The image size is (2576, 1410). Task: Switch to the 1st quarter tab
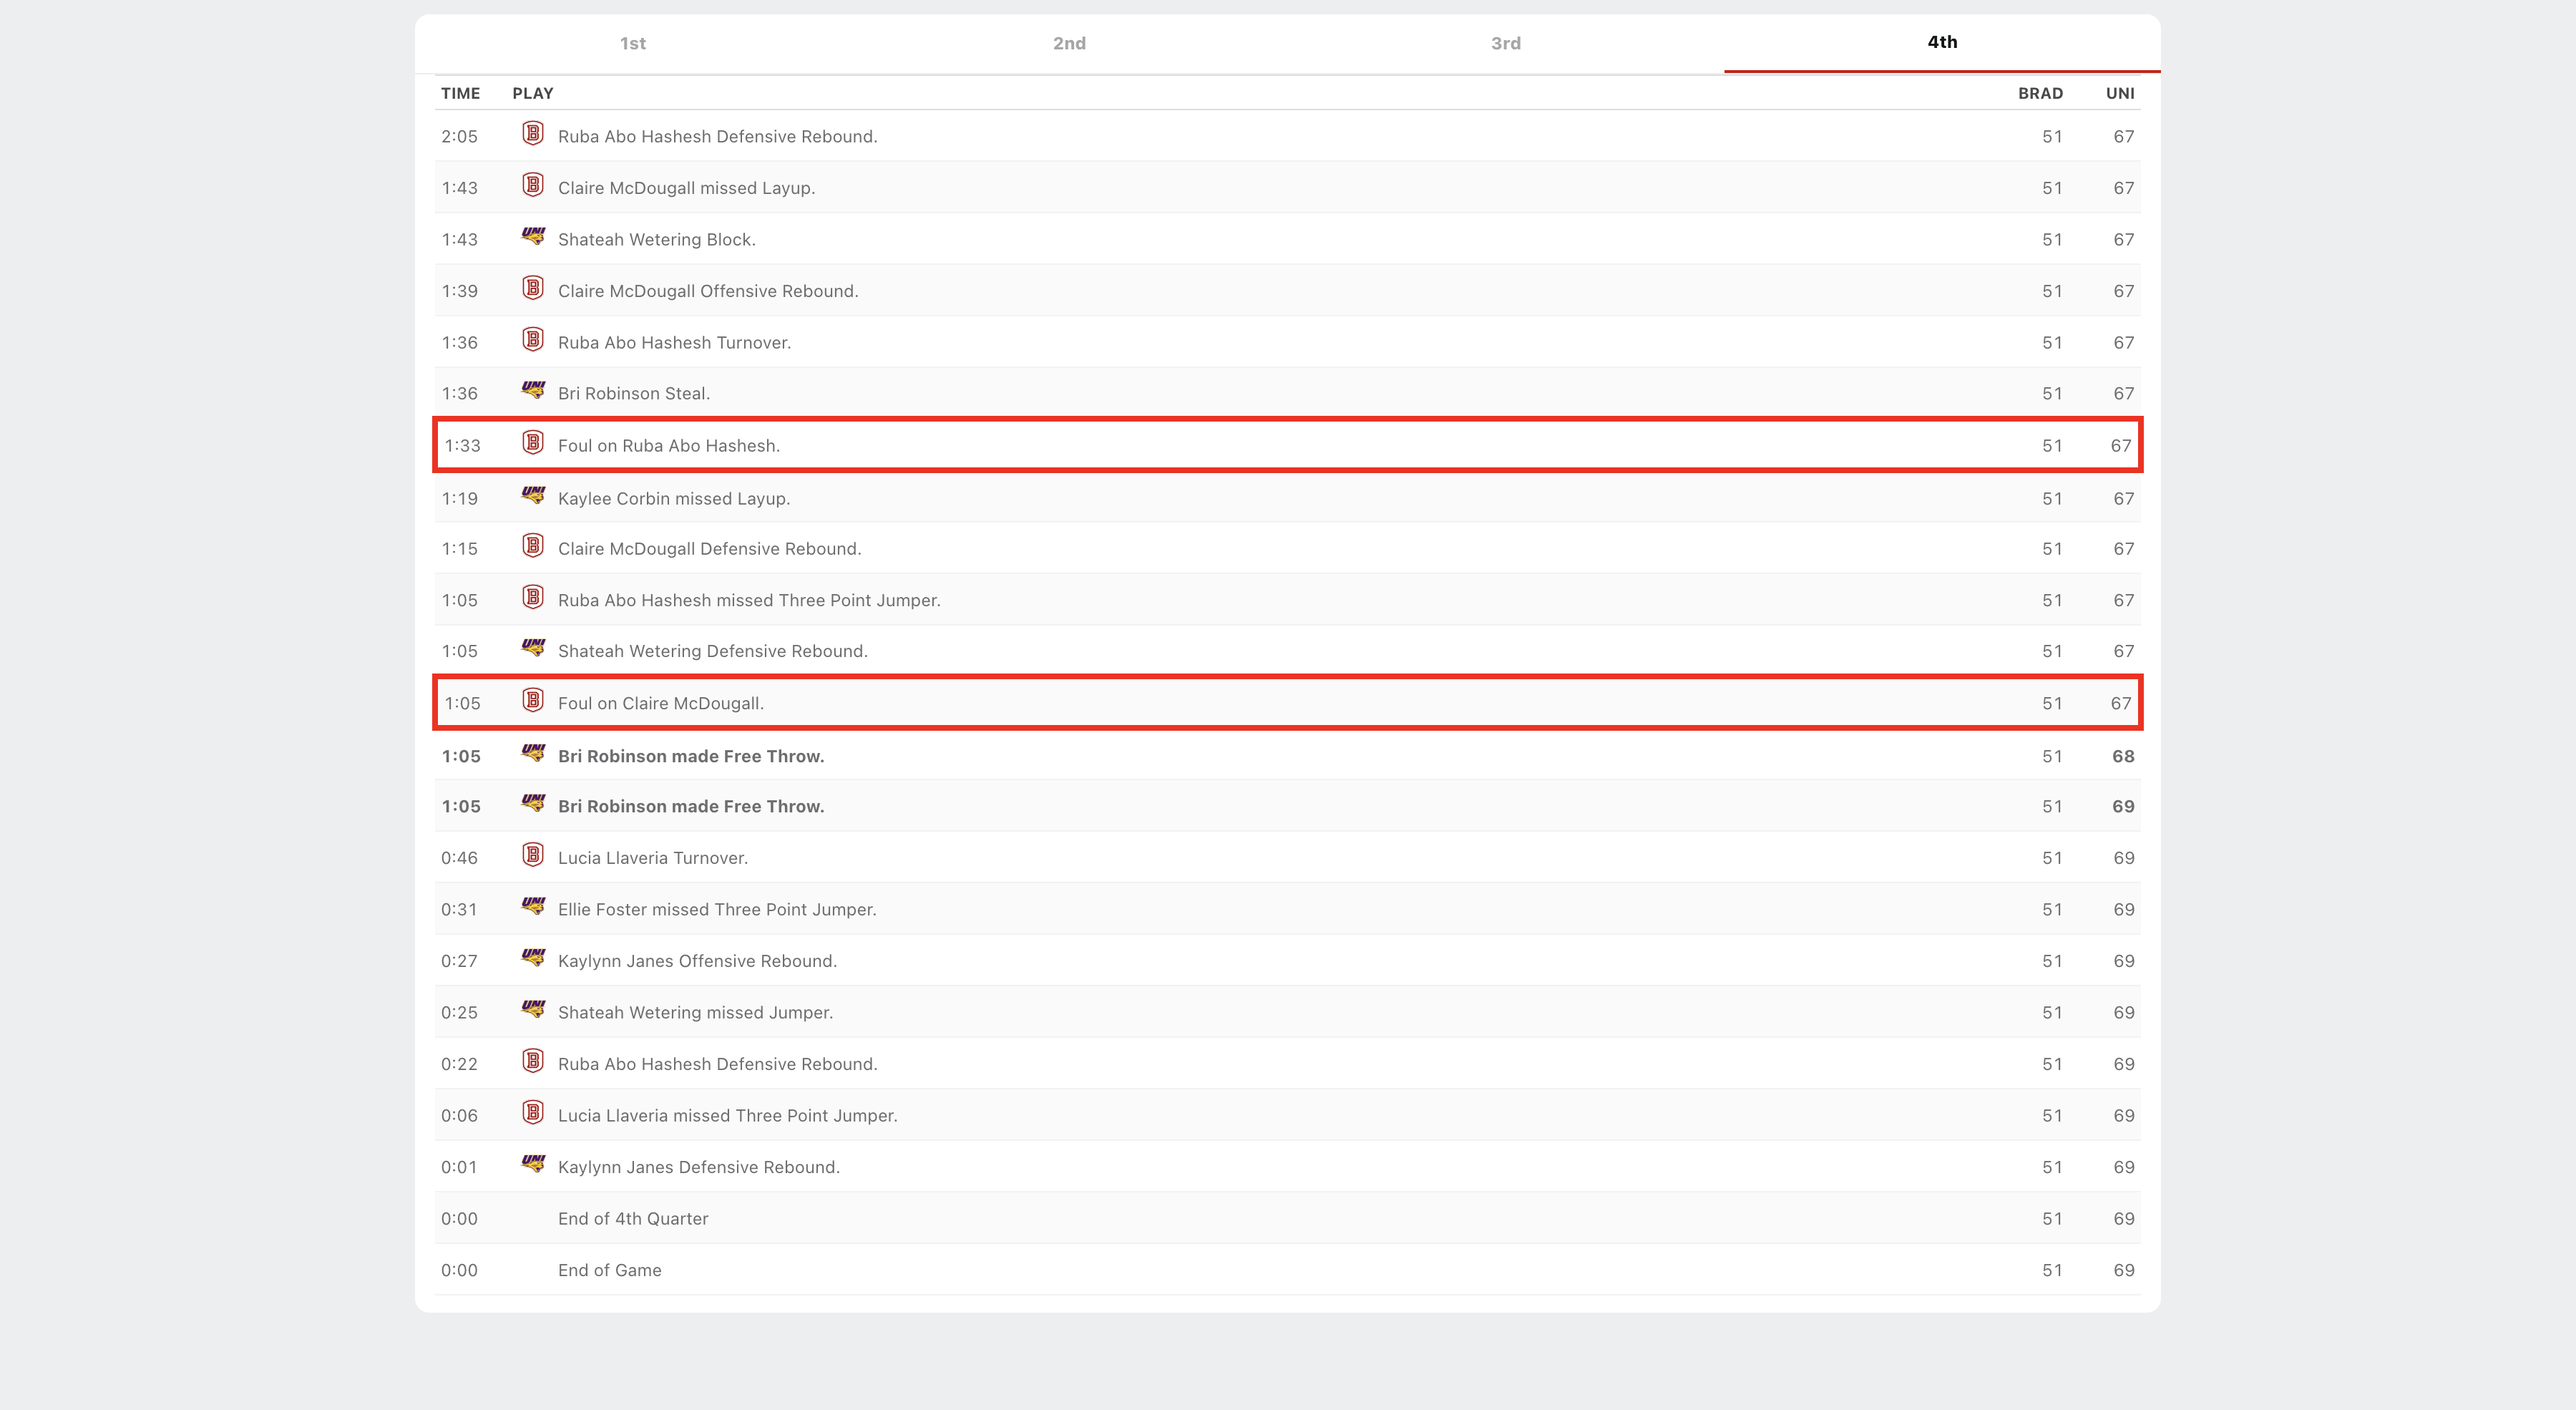coord(632,43)
